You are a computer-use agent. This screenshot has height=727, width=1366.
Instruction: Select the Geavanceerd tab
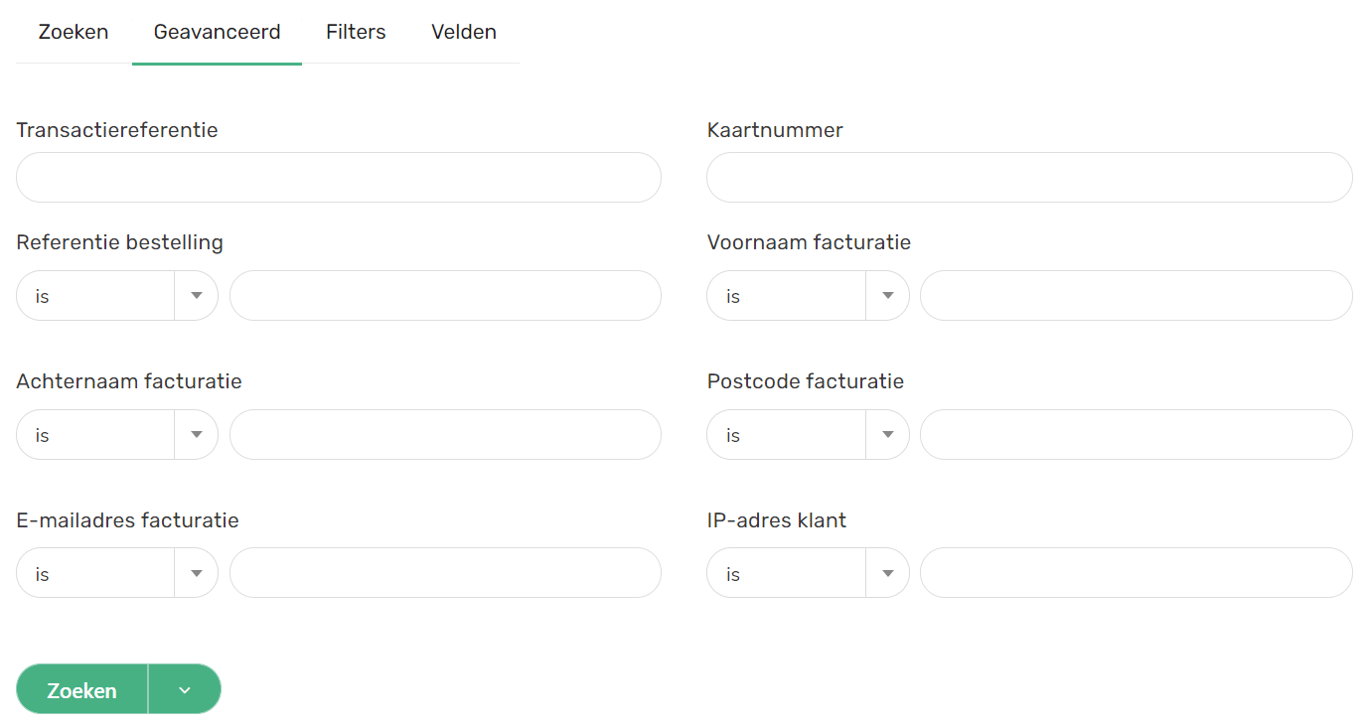coord(217,32)
